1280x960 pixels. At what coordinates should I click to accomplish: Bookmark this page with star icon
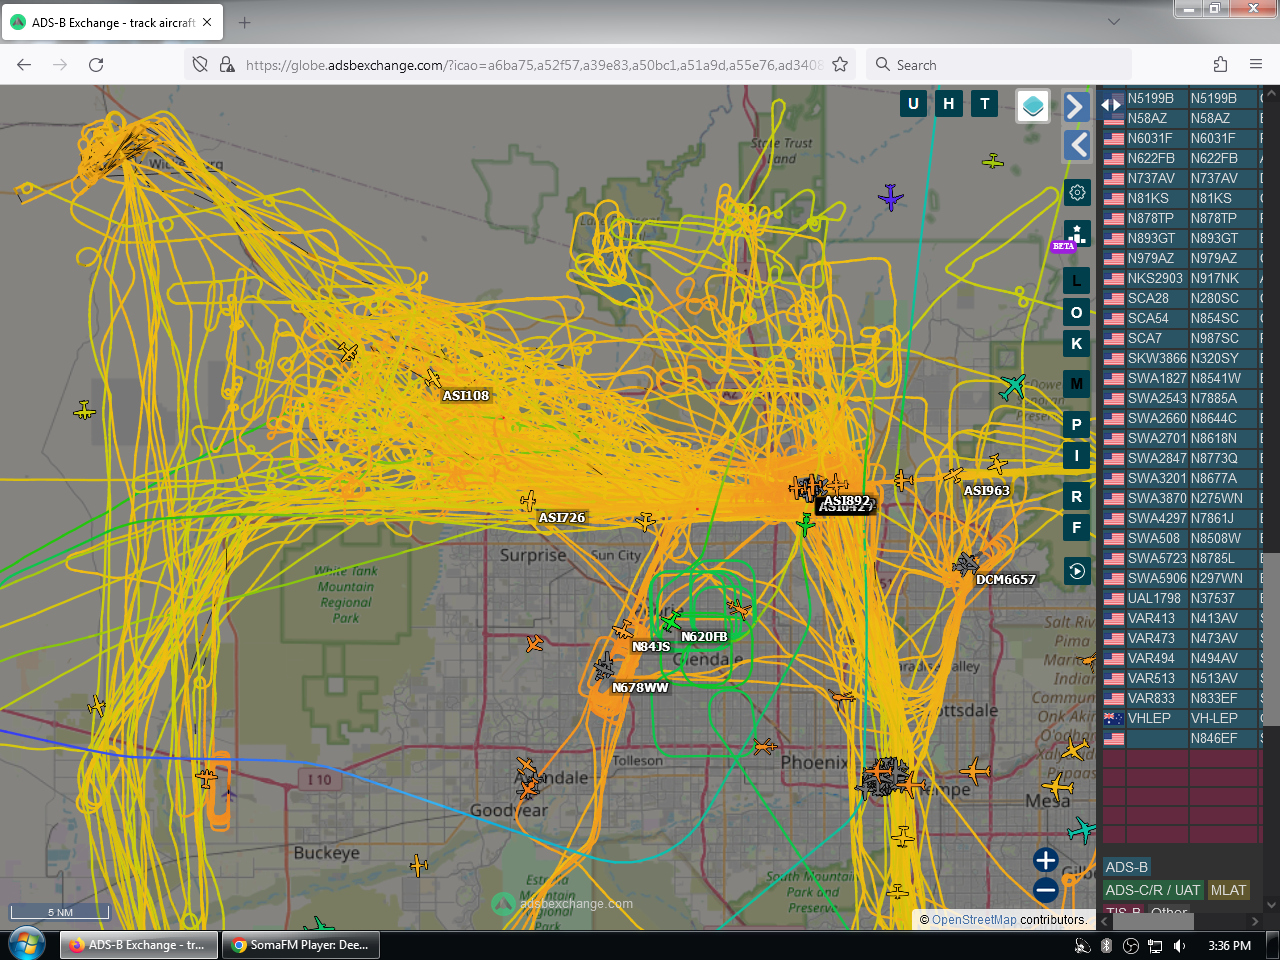(x=840, y=64)
